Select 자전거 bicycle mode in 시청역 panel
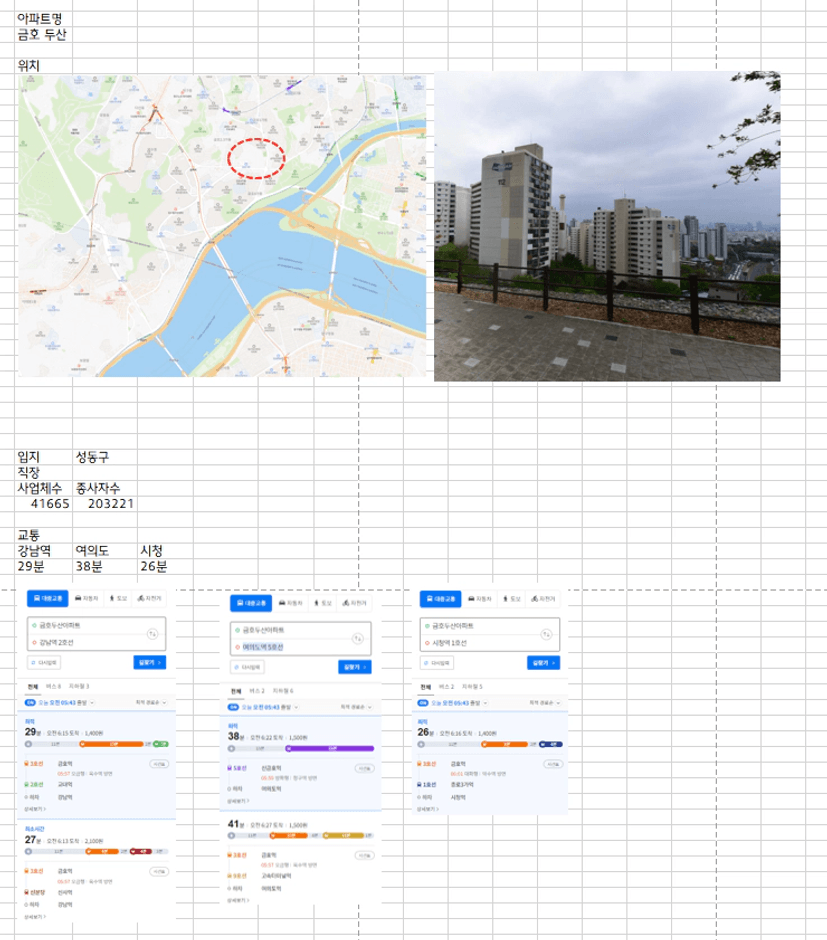The width and height of the screenshot is (827, 940). 543,599
